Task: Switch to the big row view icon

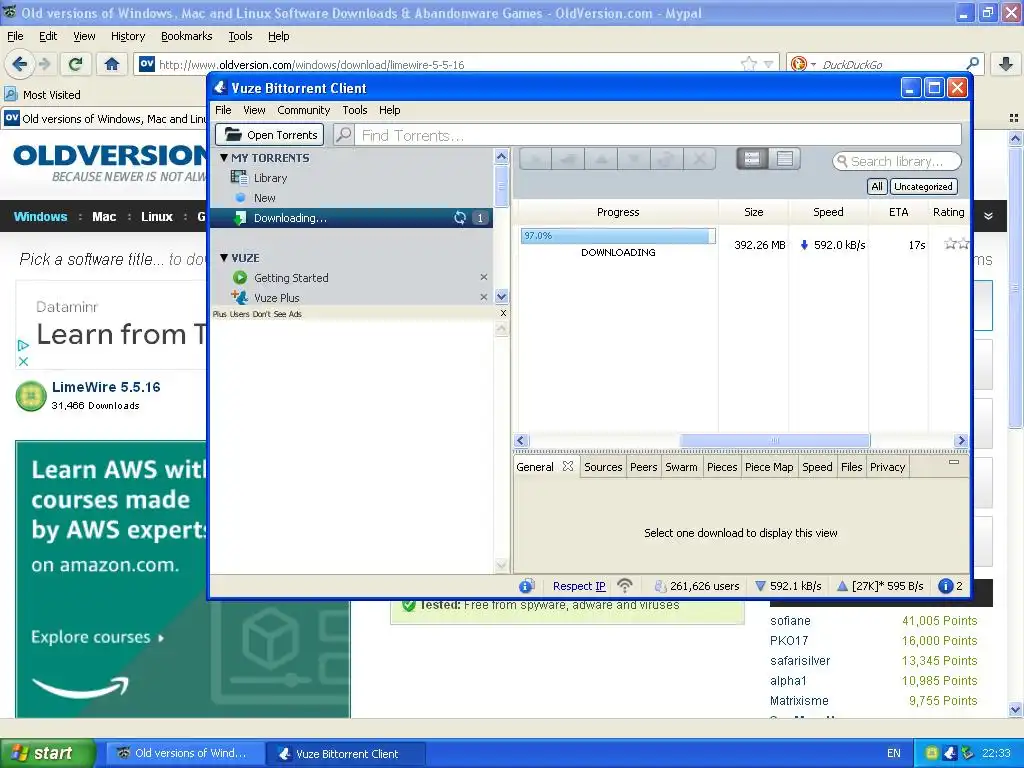Action: point(752,159)
